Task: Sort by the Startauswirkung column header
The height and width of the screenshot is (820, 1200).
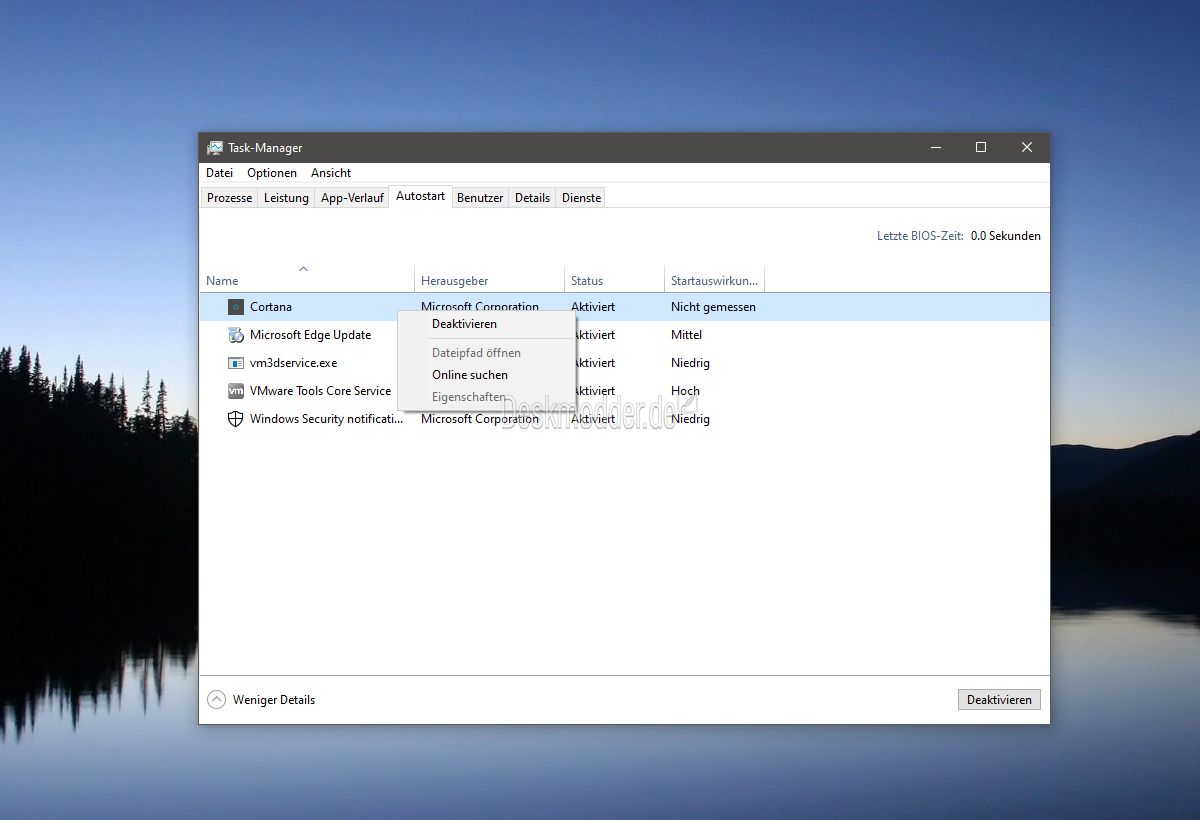Action: point(716,281)
